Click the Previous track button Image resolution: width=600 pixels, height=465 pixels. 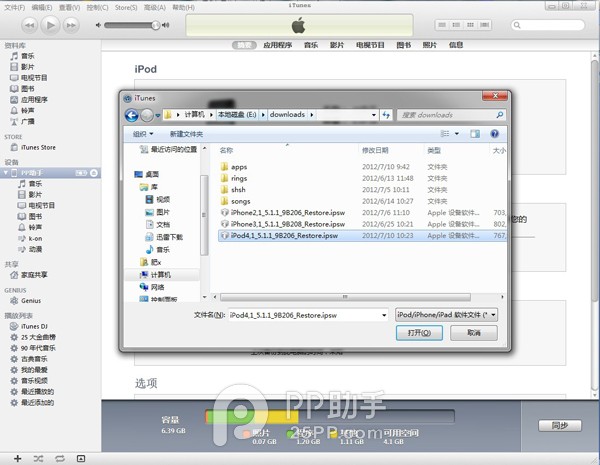point(29,25)
